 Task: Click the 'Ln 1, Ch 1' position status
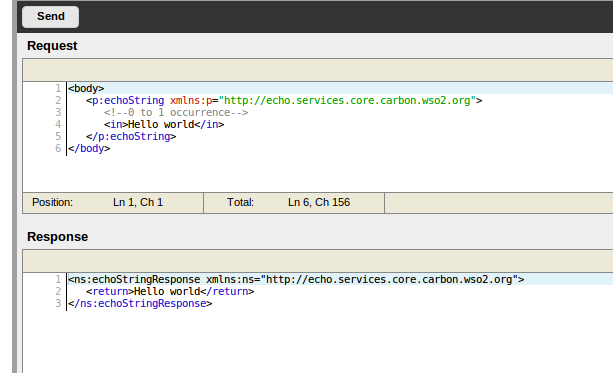tap(138, 202)
